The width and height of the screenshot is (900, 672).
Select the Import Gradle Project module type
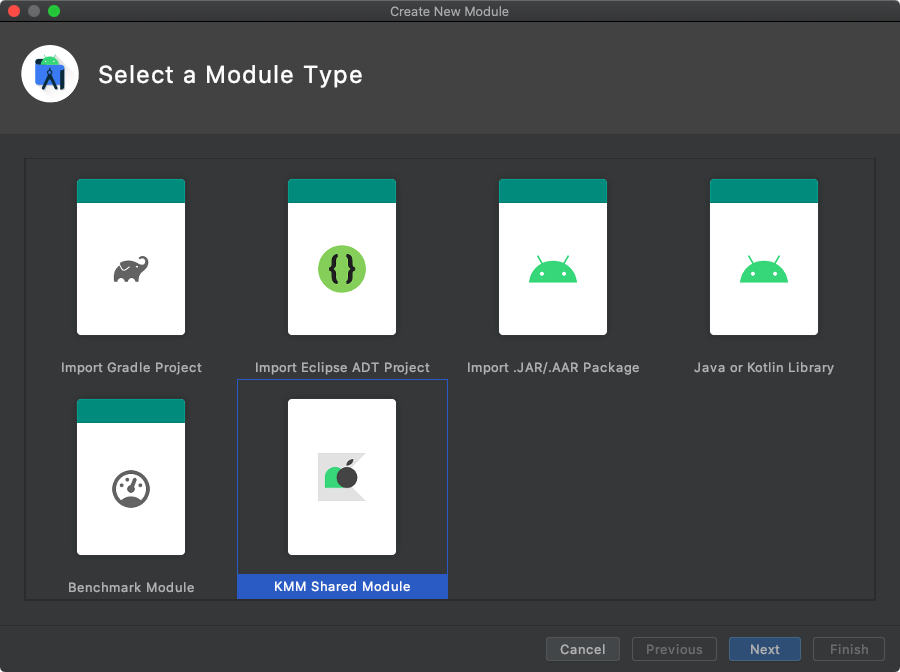130,256
